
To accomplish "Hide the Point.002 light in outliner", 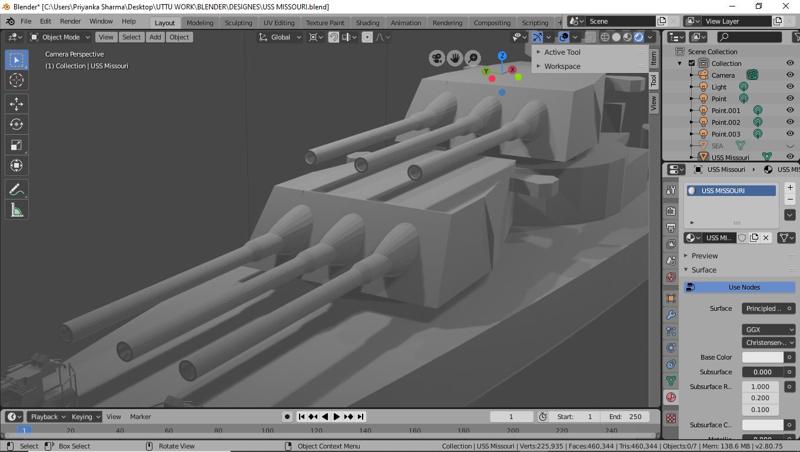I will tap(789, 122).
